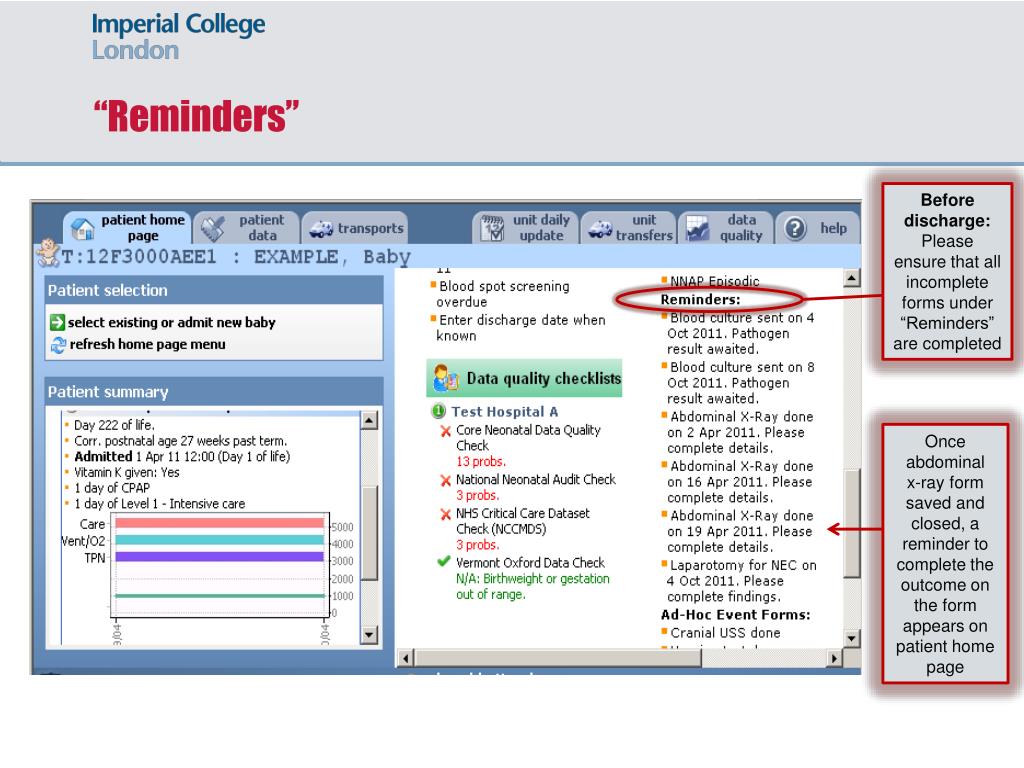Open Blood spot screening overdue item

(503, 294)
